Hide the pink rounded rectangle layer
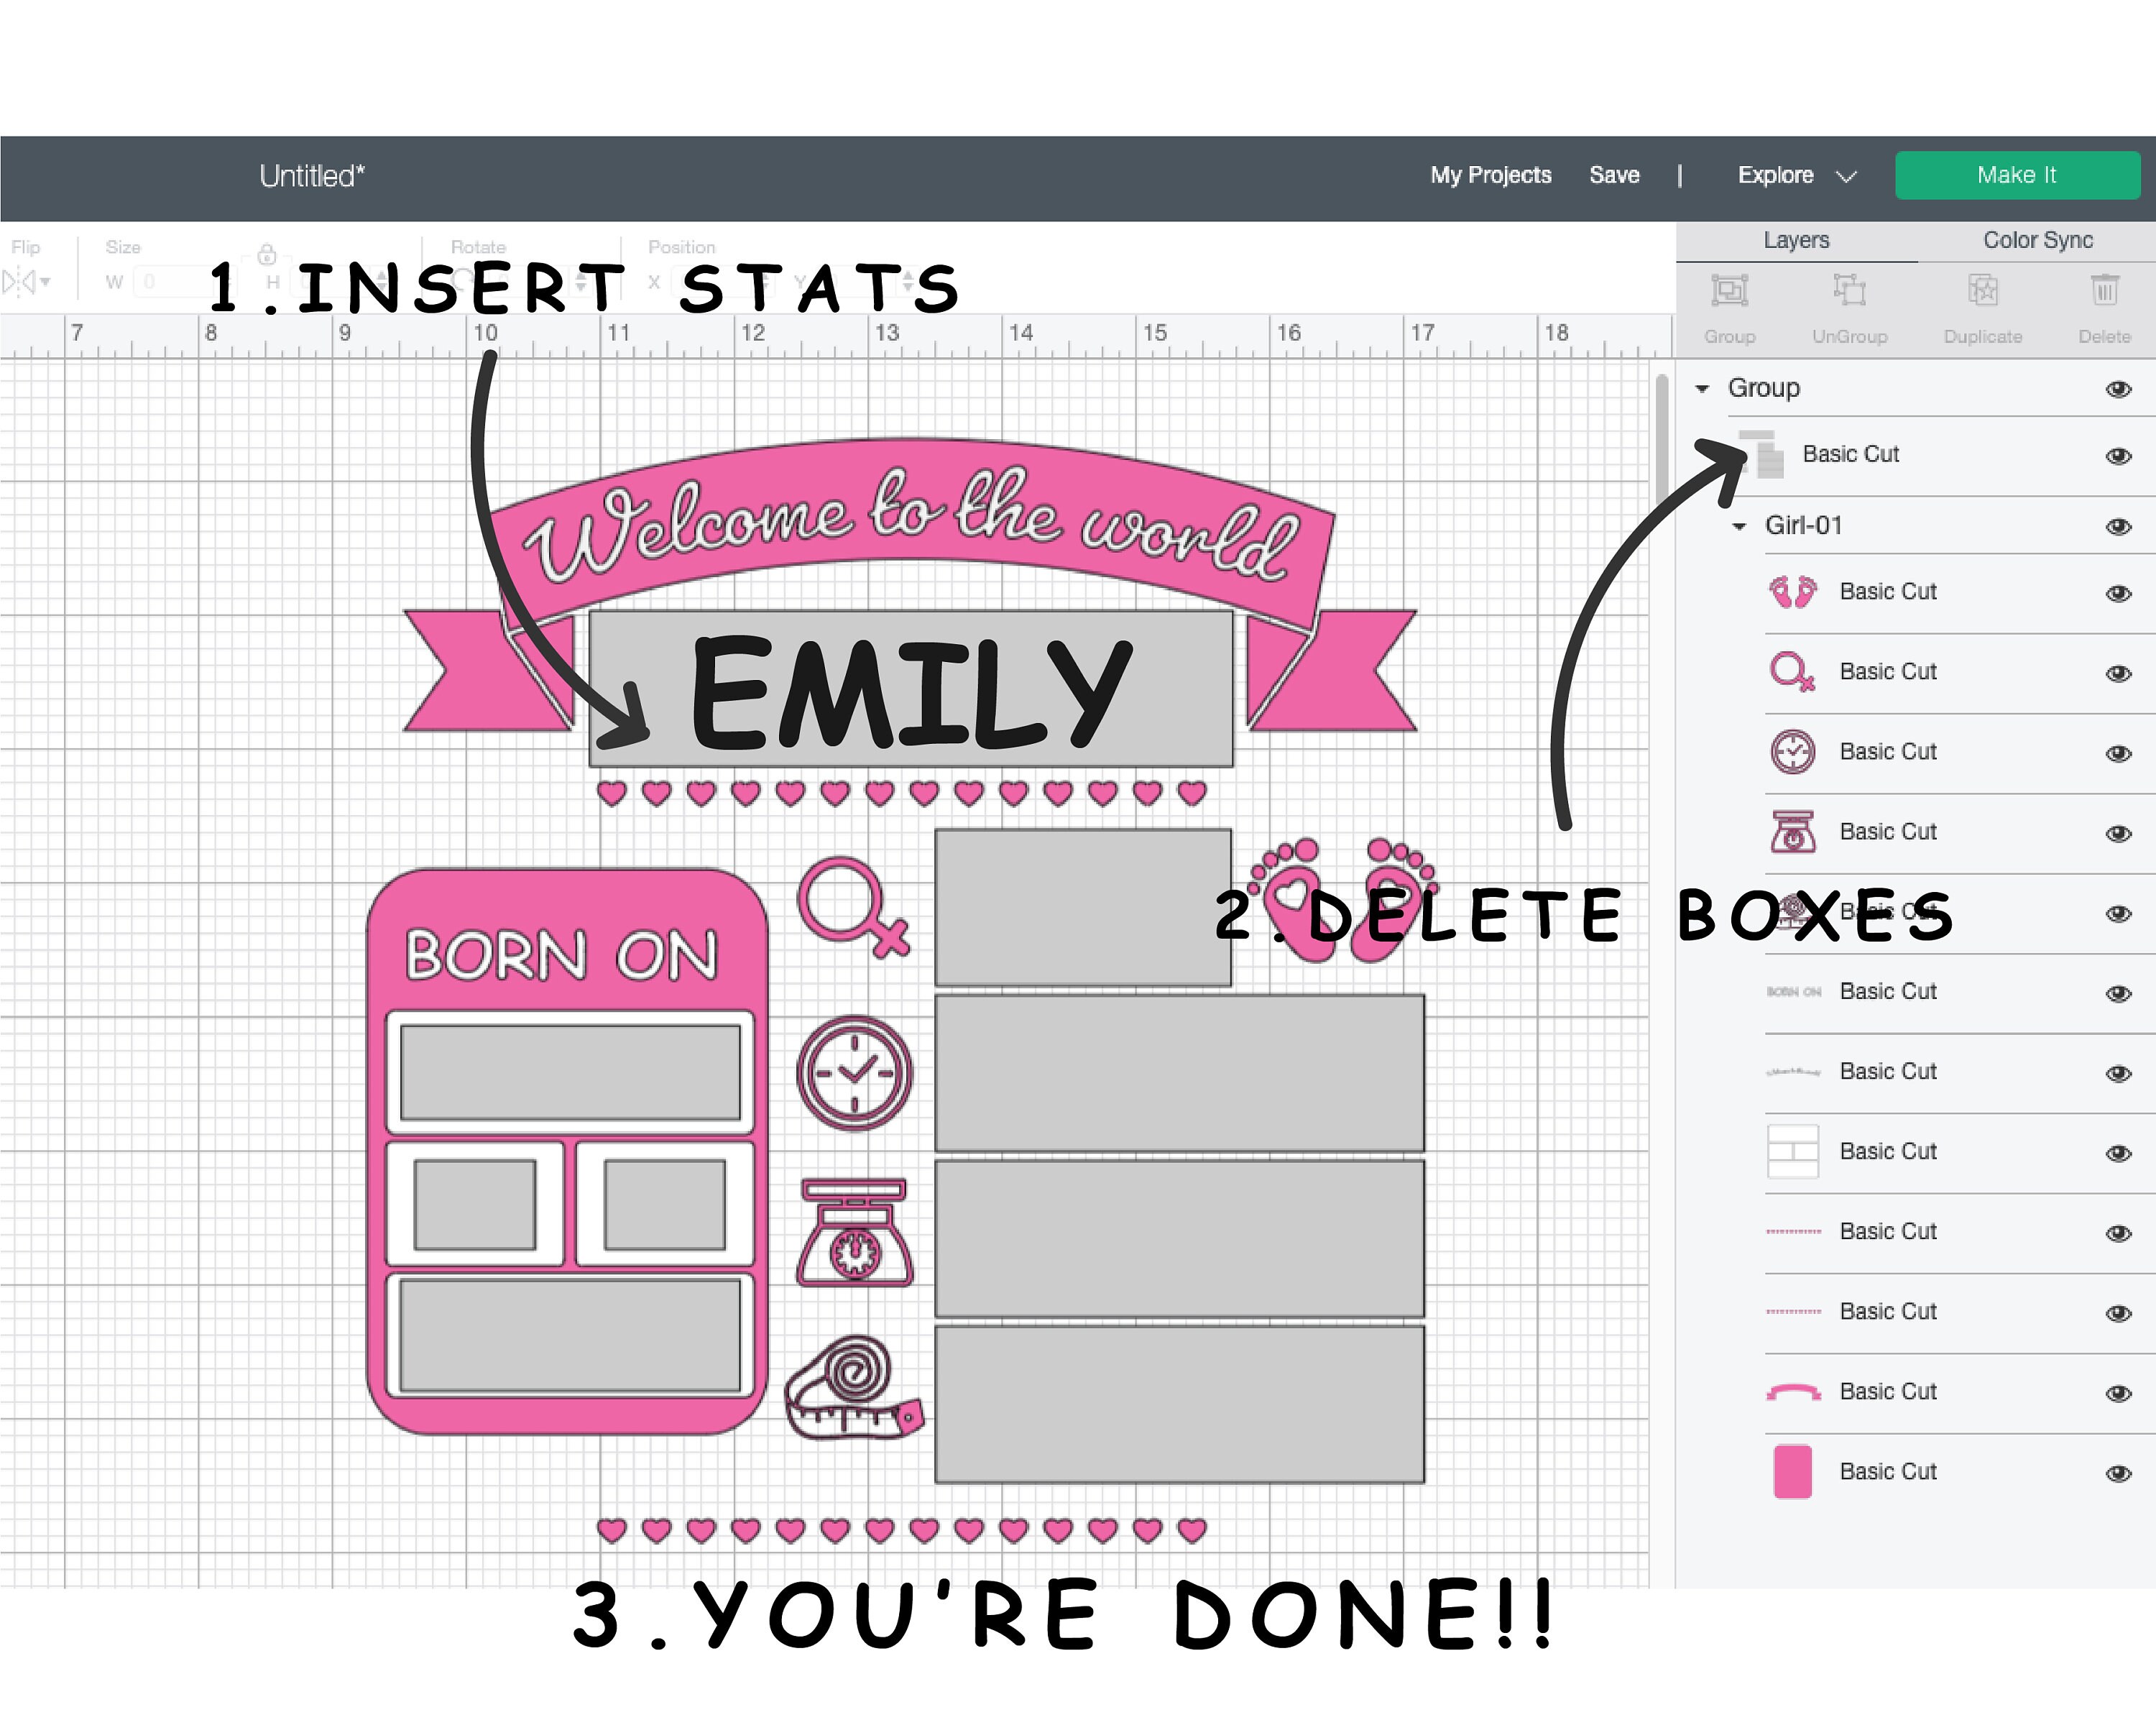This screenshot has width=2156, height=1725. tap(2118, 1473)
